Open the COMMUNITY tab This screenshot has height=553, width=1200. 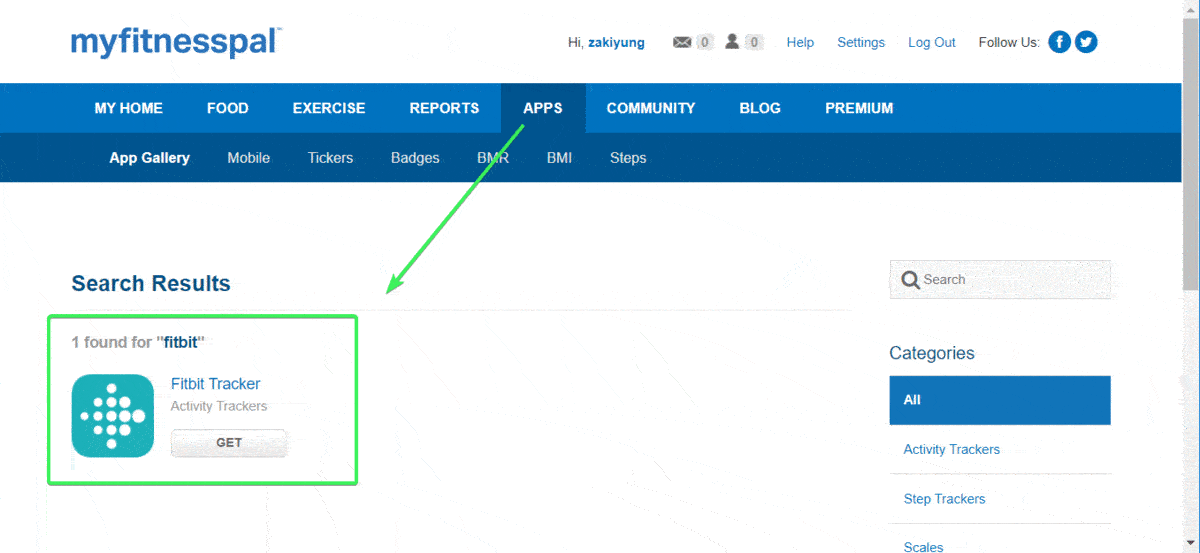[x=651, y=108]
